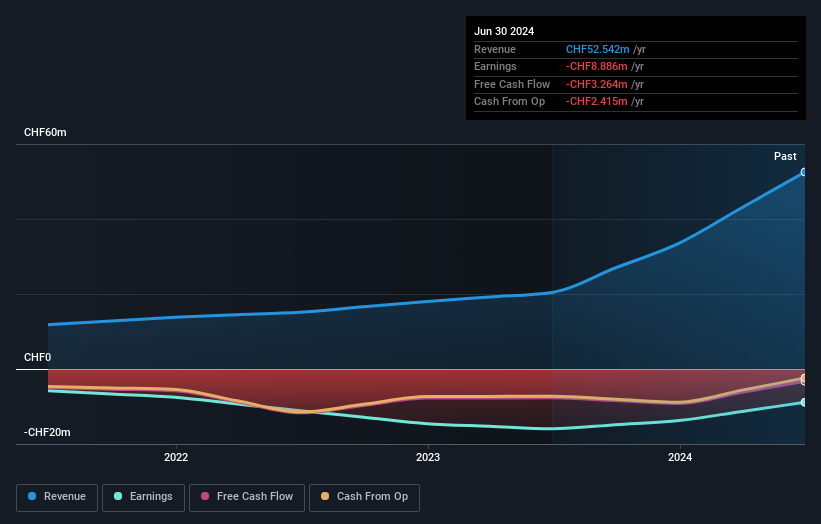Click the CHF52.542m revenue value
The height and width of the screenshot is (524, 821).
pyautogui.click(x=597, y=49)
